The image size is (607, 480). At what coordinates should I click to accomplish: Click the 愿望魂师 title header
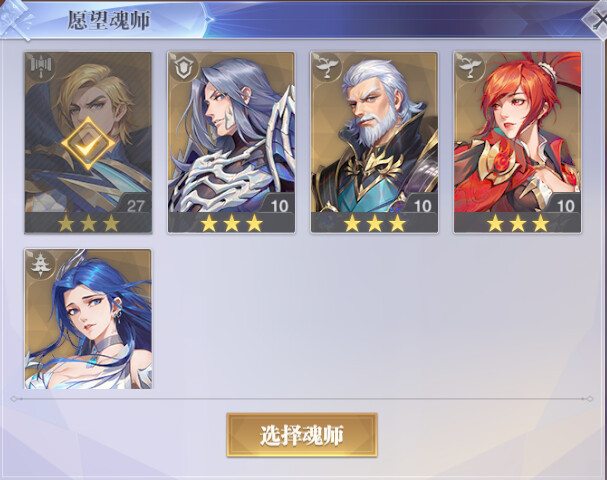[109, 20]
